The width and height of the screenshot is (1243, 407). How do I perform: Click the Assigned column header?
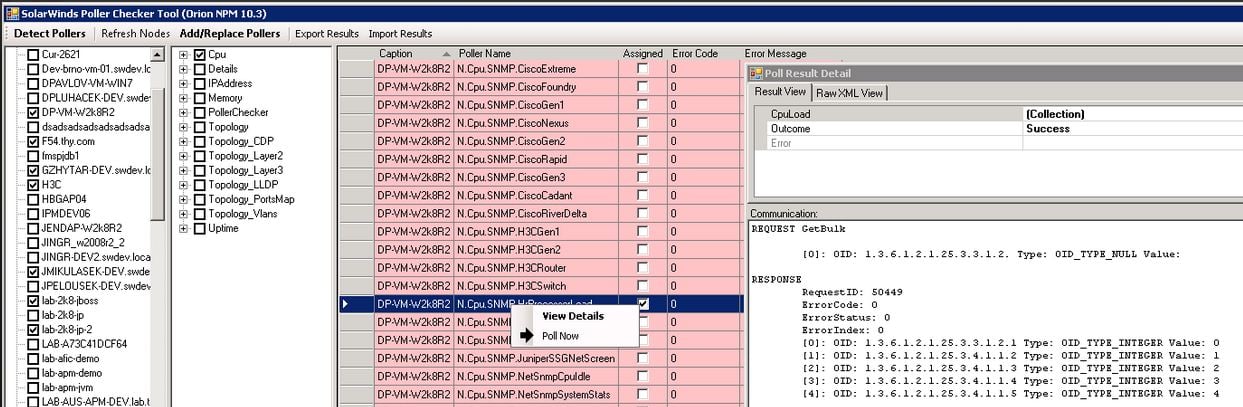[x=642, y=53]
